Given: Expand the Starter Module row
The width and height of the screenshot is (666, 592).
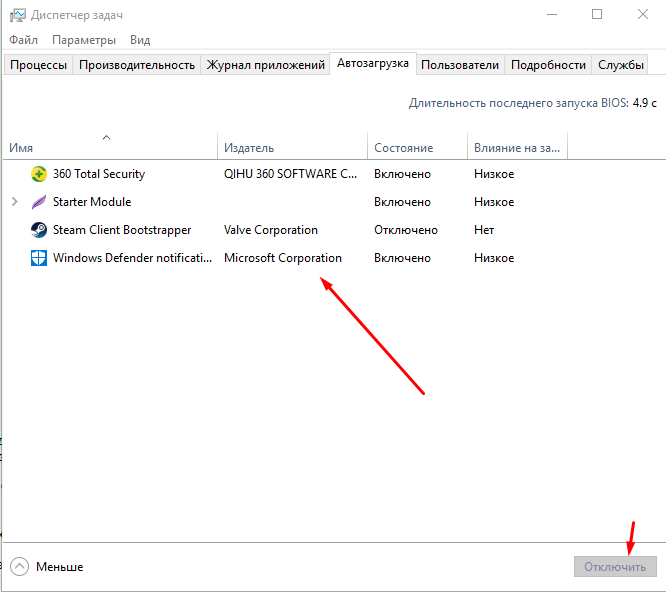Looking at the screenshot, I should point(14,202).
